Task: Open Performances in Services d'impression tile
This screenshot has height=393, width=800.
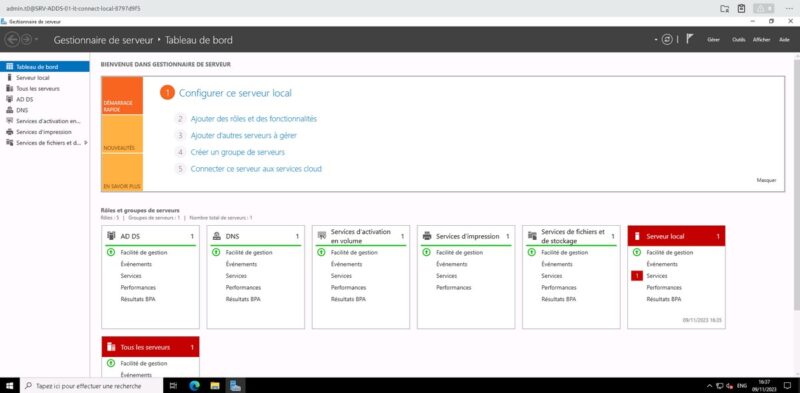Action: click(454, 287)
